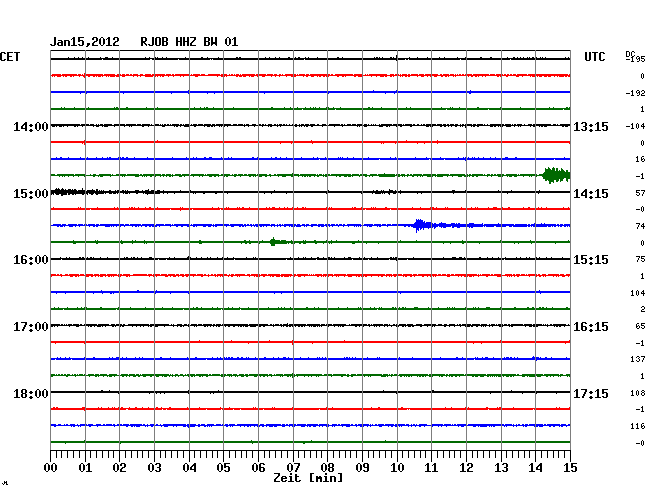This screenshot has width=650, height=494.
Task: Click the DC offset value 65
Action: coord(640,327)
